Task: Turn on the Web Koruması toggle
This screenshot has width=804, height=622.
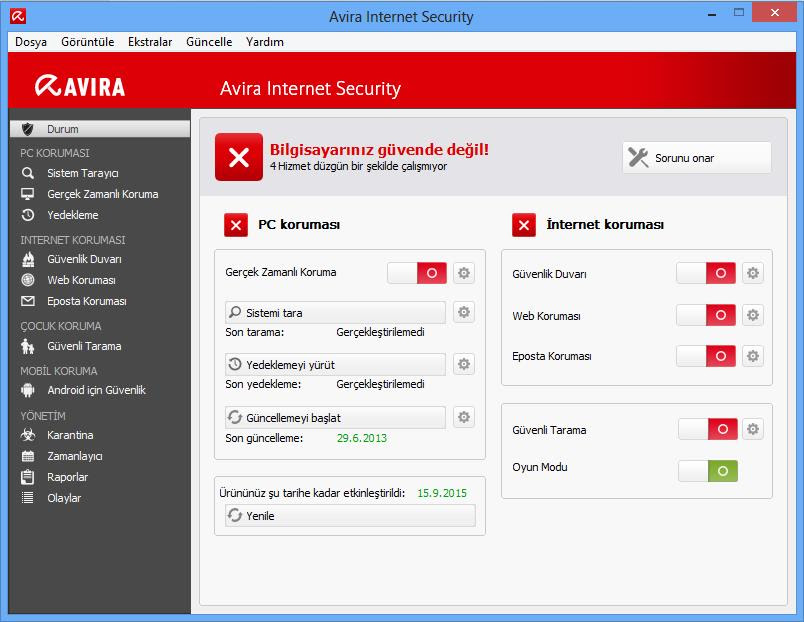Action: [x=706, y=315]
